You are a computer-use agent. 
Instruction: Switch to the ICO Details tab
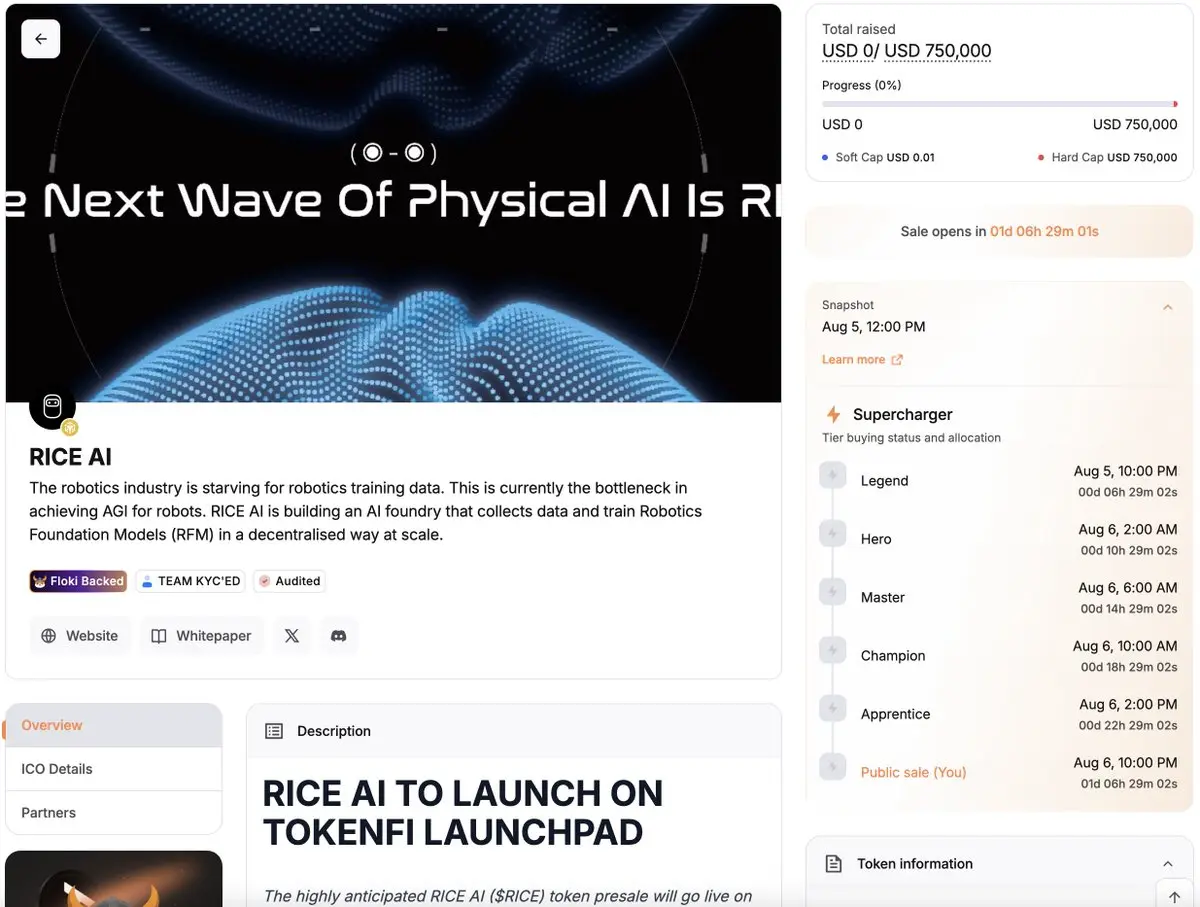113,769
